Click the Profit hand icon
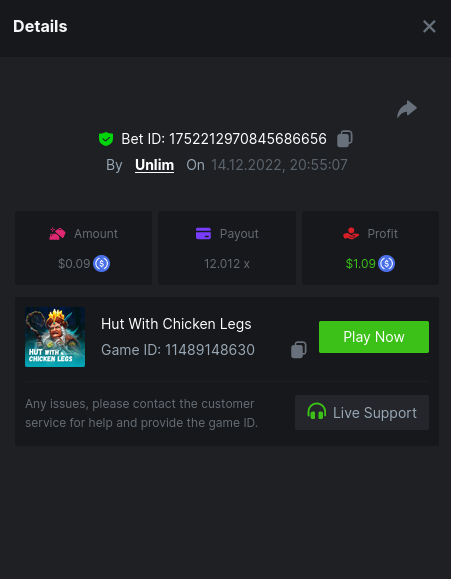Viewport: 451px width, 579px height. tap(351, 234)
